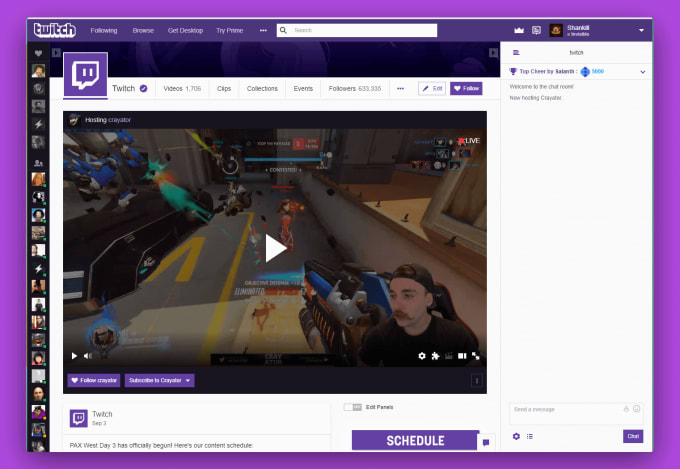Click the chat header collapse icon
The width and height of the screenshot is (680, 469).
click(x=516, y=52)
